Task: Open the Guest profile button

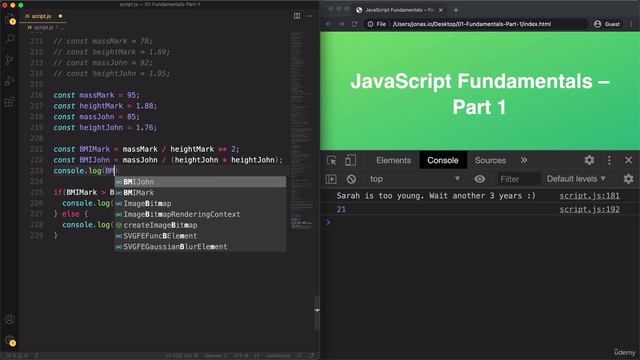Action: click(x=607, y=24)
